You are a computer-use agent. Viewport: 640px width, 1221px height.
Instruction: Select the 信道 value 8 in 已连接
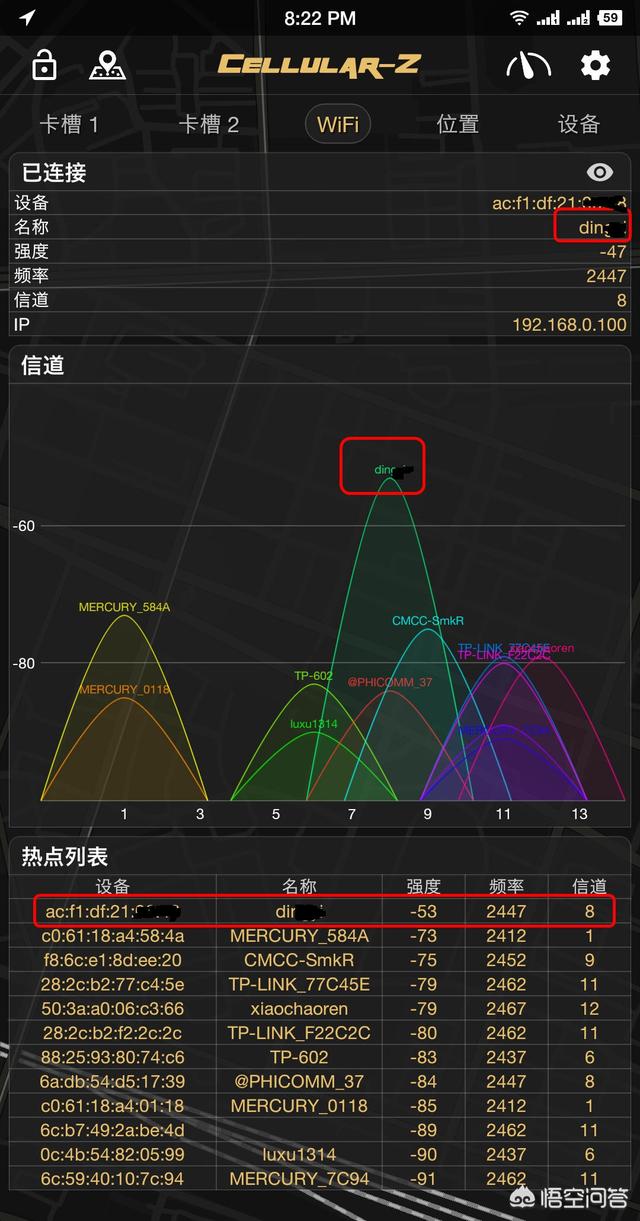pos(621,300)
